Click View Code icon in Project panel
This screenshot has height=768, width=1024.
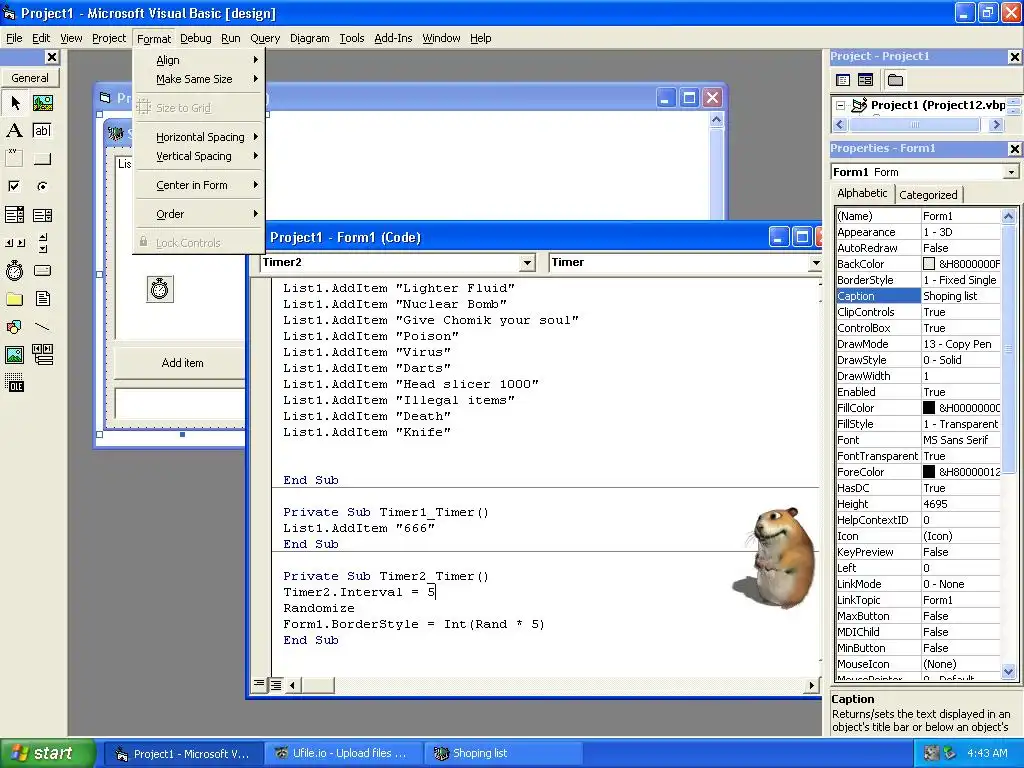tap(843, 80)
